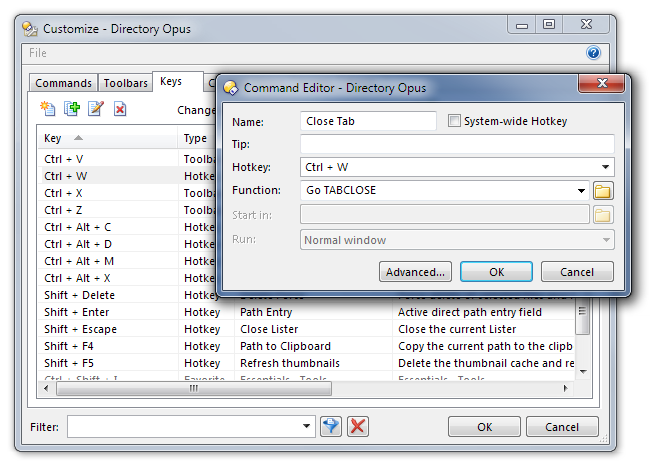Click the right arrow of horizontal scrollbar
This screenshot has width=650, height=470.
click(565, 388)
